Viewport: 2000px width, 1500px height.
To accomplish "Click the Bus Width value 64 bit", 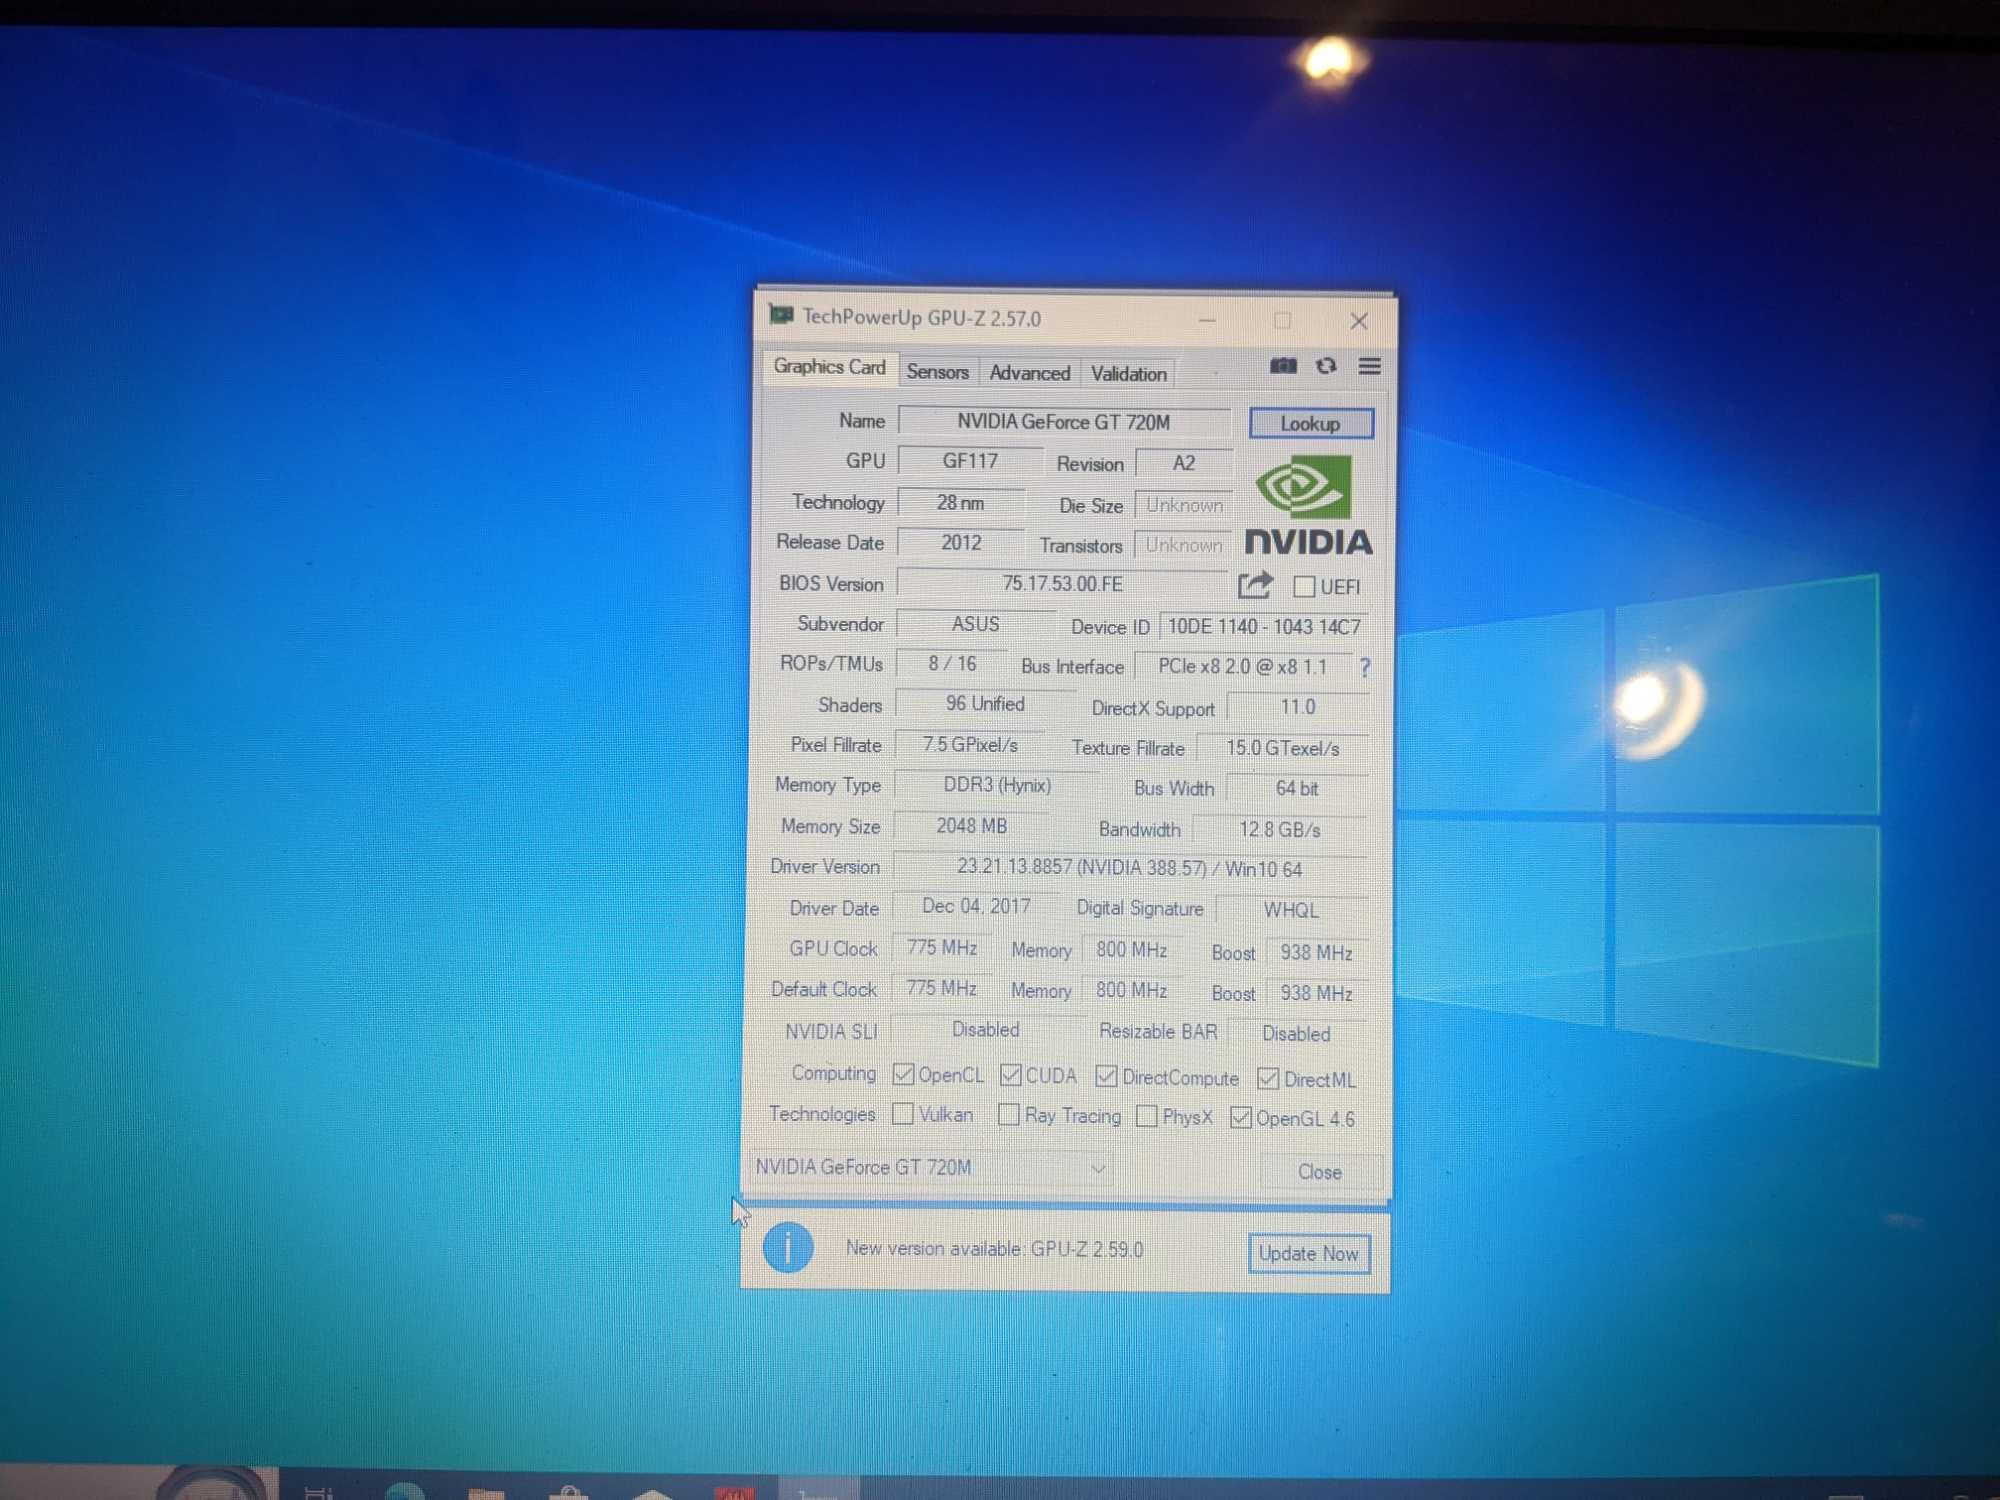I will (1296, 788).
